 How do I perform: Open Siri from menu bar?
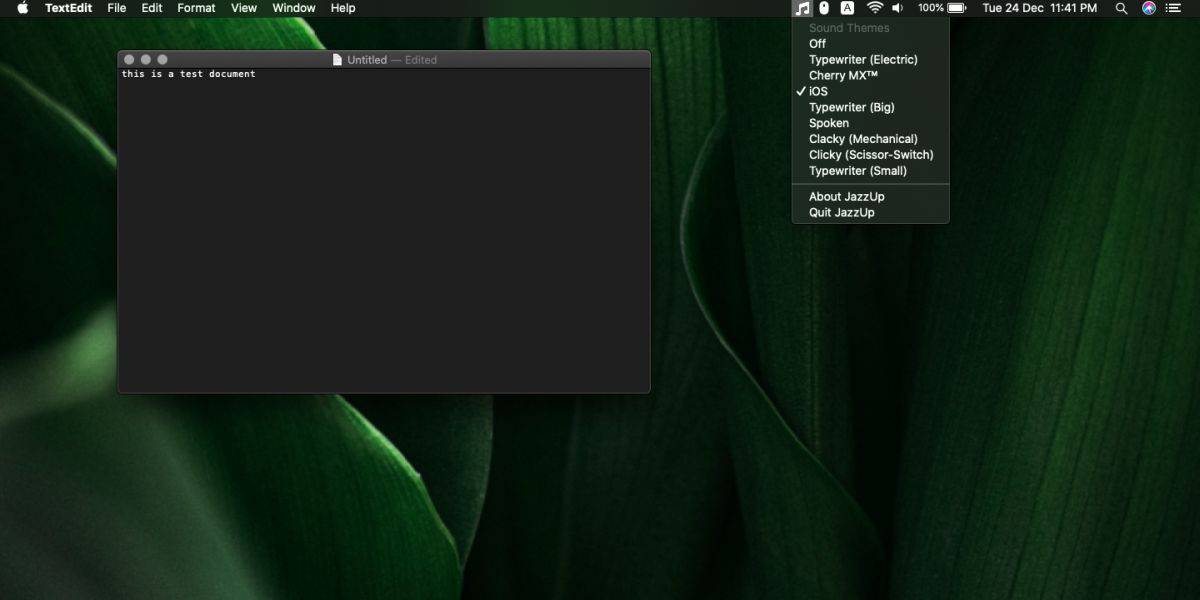click(x=1149, y=8)
